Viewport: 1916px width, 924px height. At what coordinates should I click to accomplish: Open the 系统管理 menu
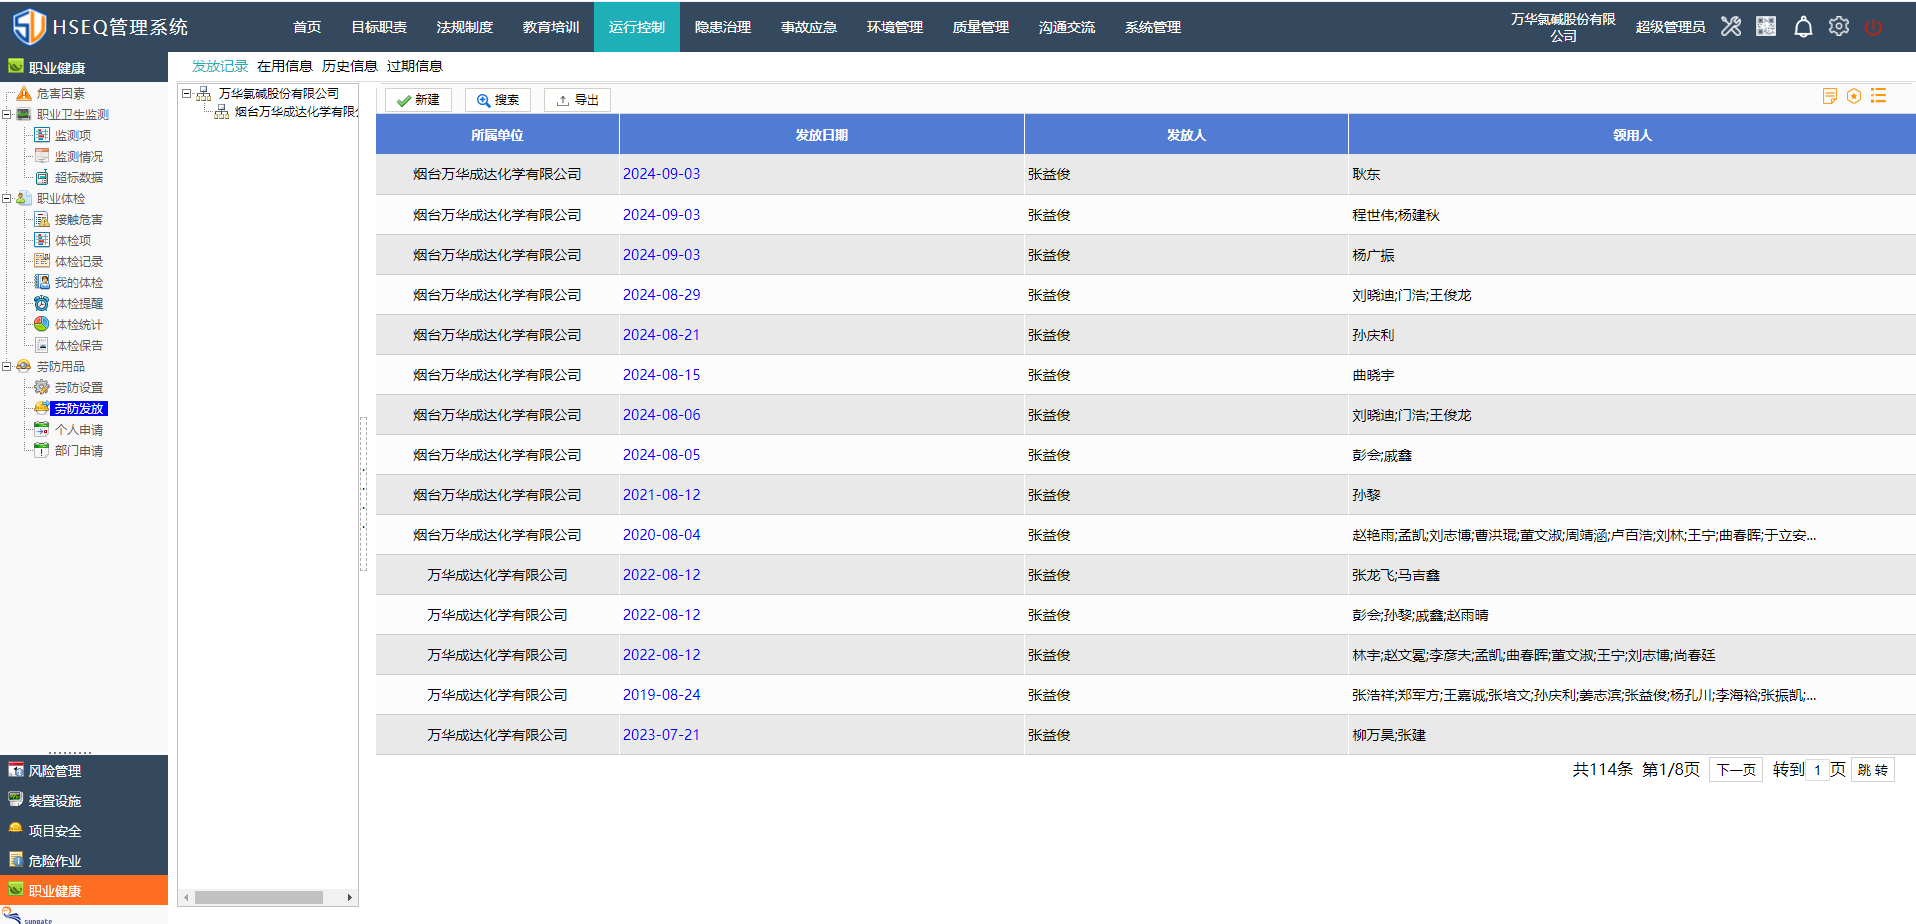[x=1153, y=27]
